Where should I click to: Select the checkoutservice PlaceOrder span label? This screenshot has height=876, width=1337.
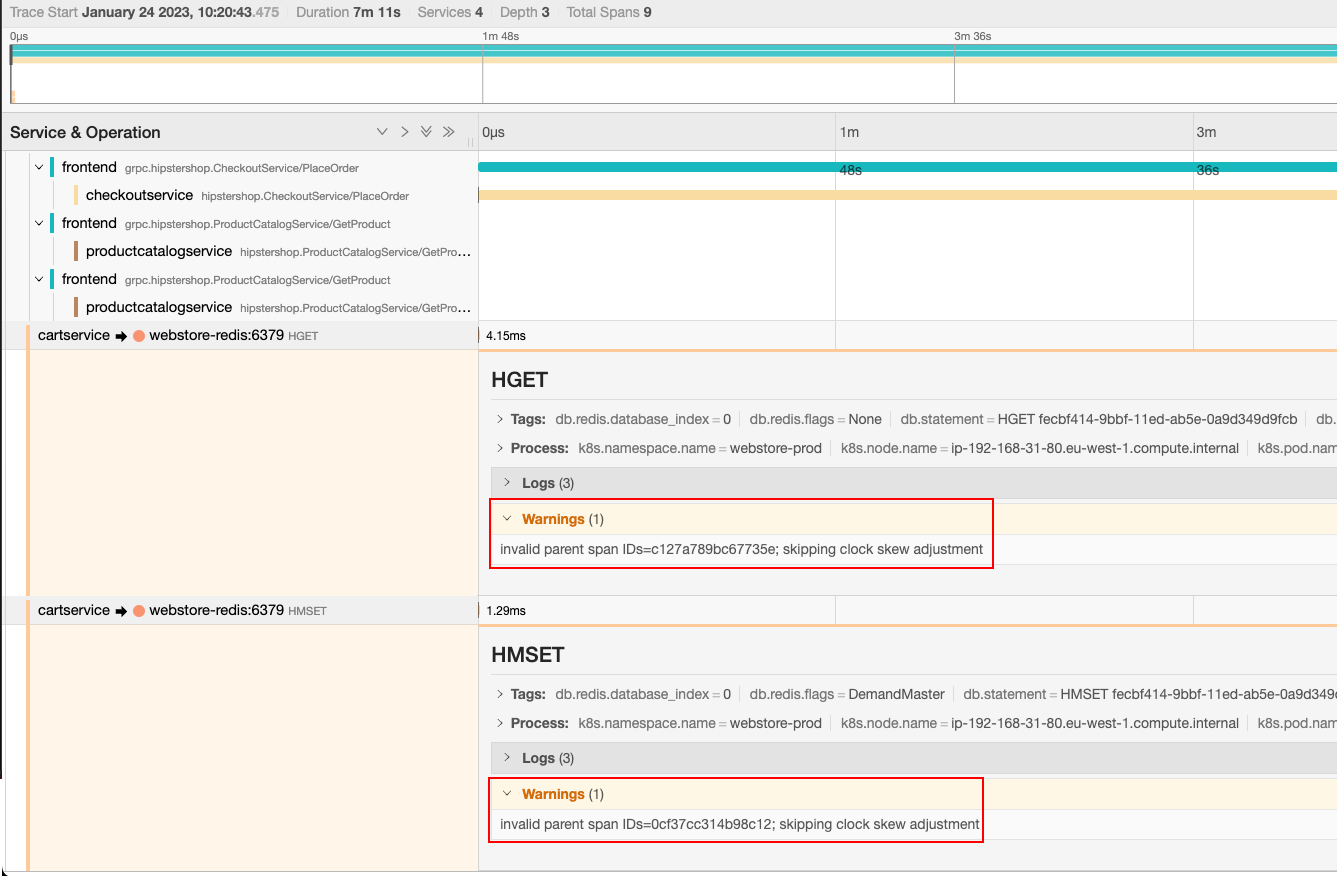[139, 195]
